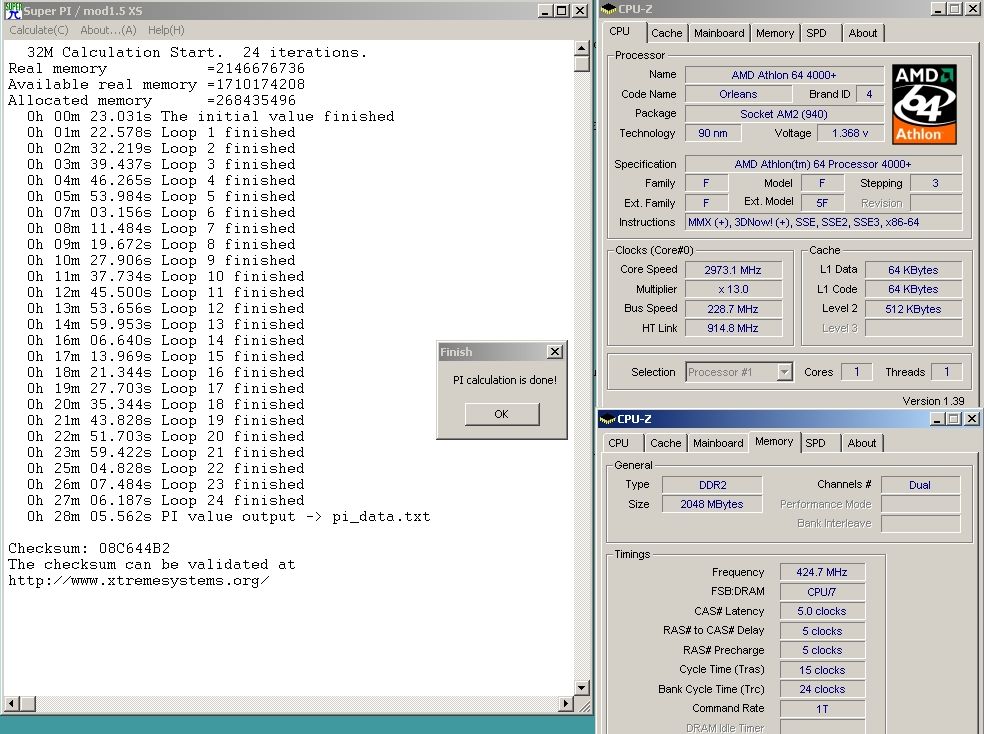Click the Loop 24 finished line
This screenshot has width=984, height=734.
(166, 501)
